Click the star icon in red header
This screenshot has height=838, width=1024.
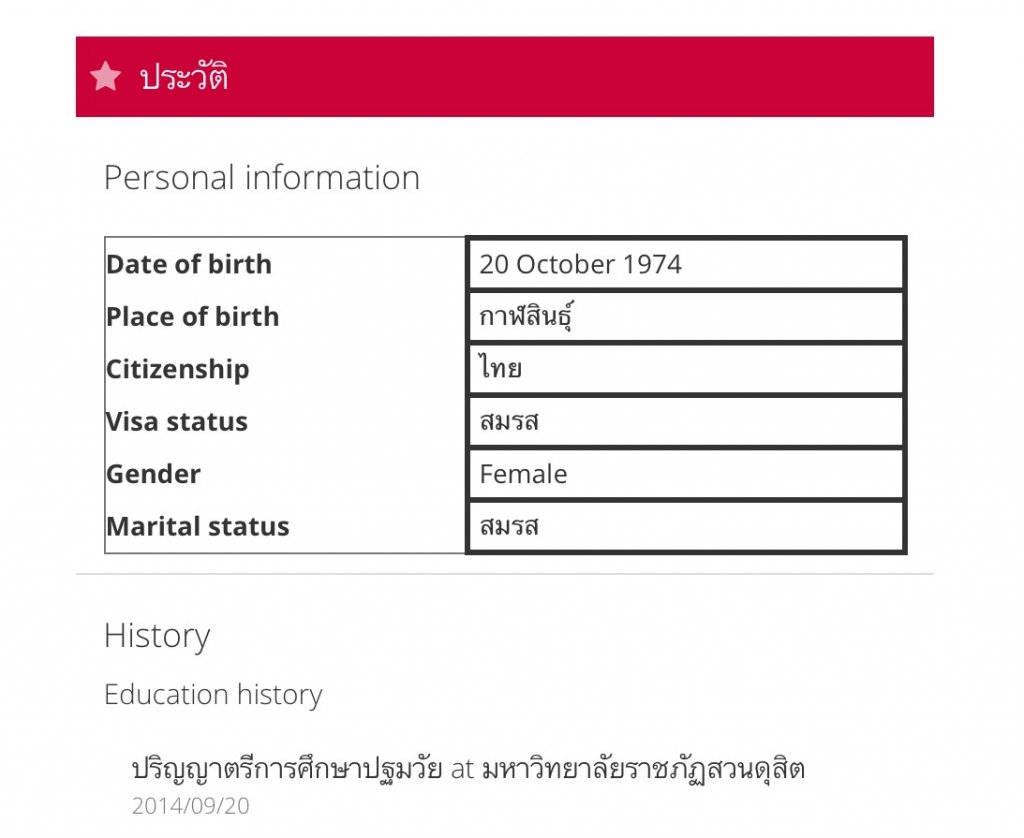[x=105, y=77]
